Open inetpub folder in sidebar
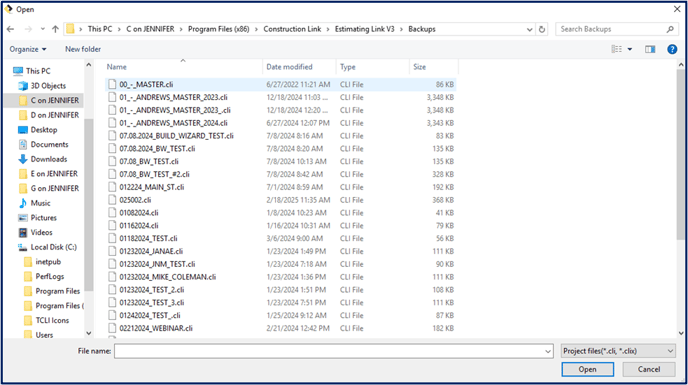The width and height of the screenshot is (688, 385). click(48, 262)
